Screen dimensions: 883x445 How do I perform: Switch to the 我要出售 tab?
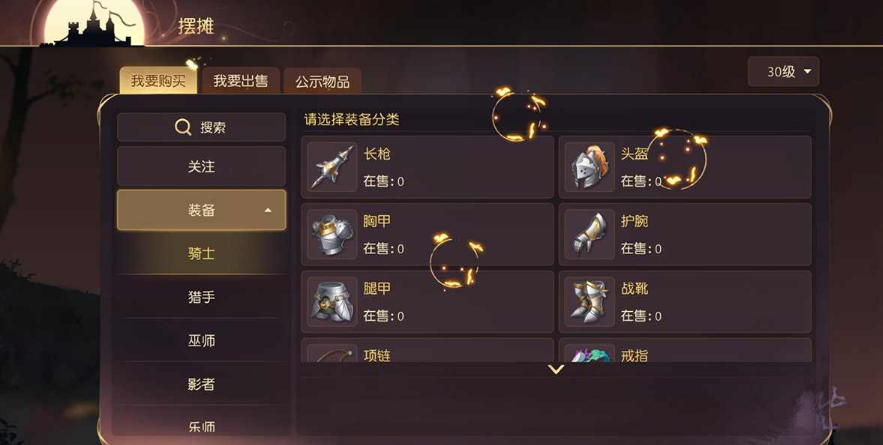click(x=240, y=81)
